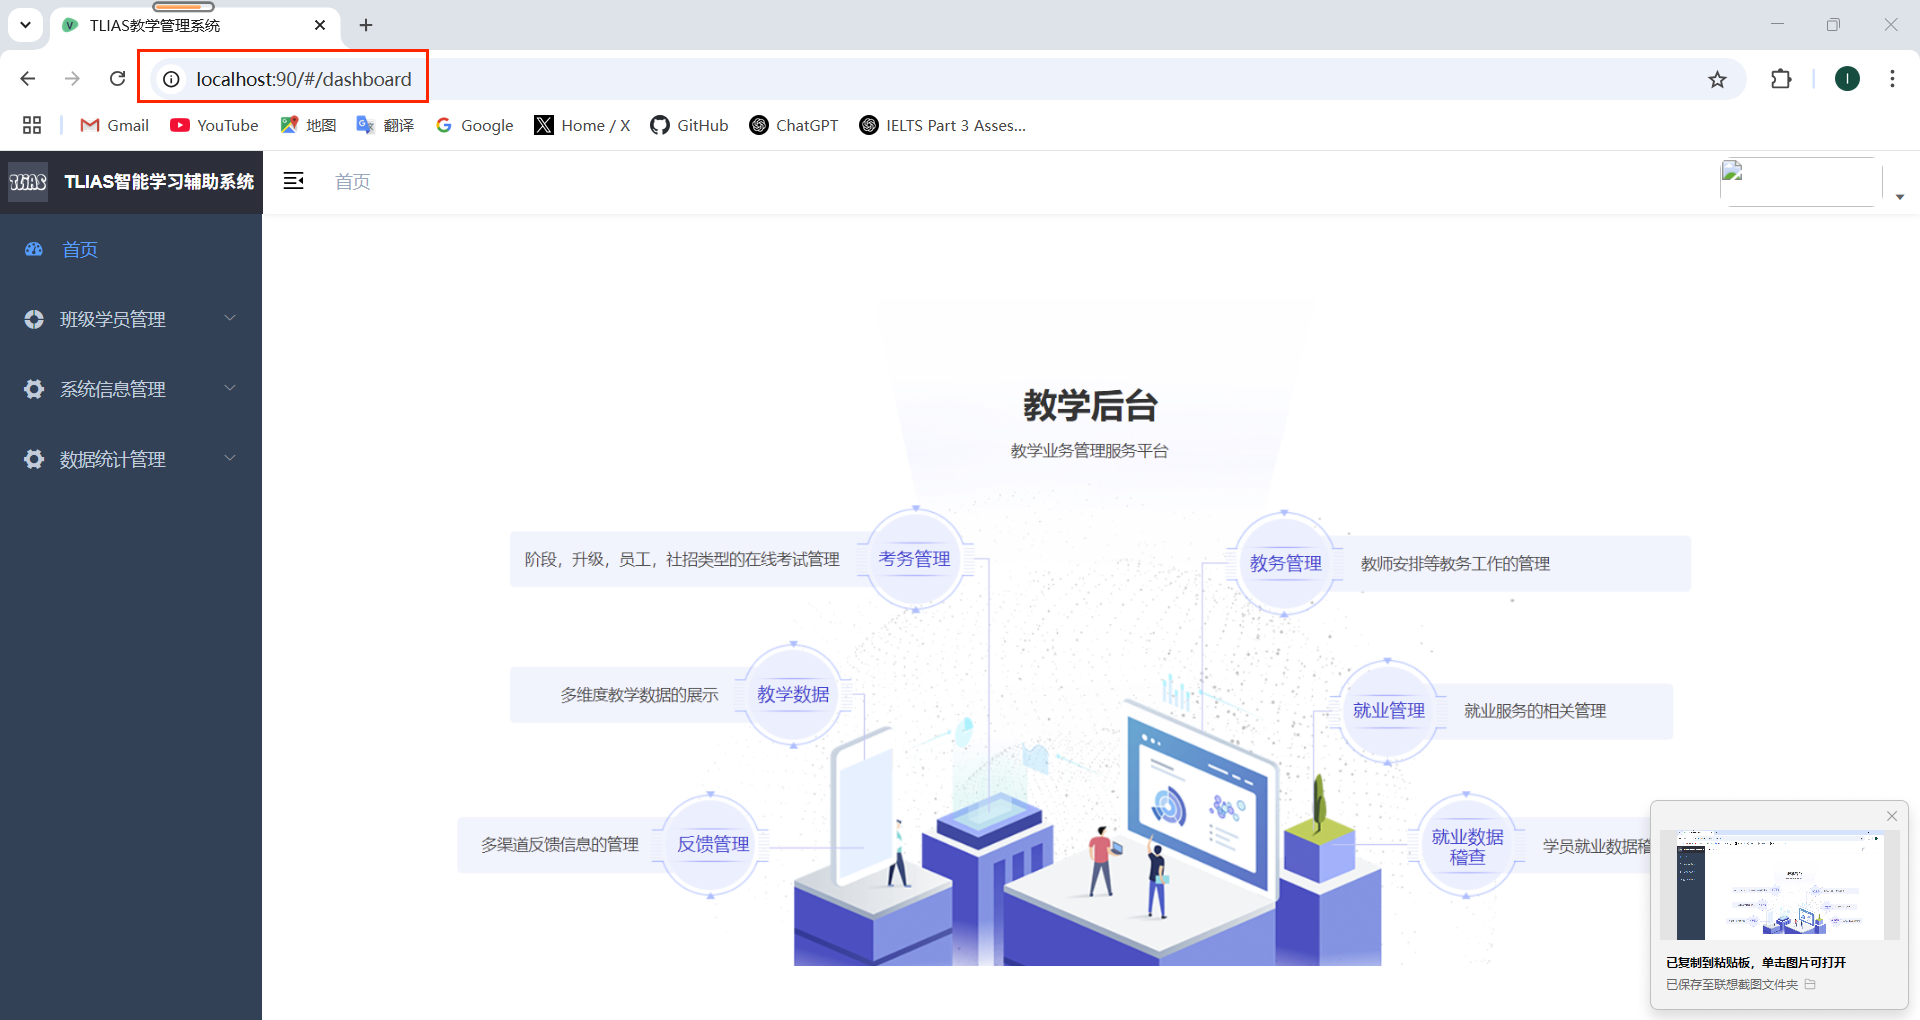
Task: Click the folder icon in screenshot notification
Action: pos(1810,985)
